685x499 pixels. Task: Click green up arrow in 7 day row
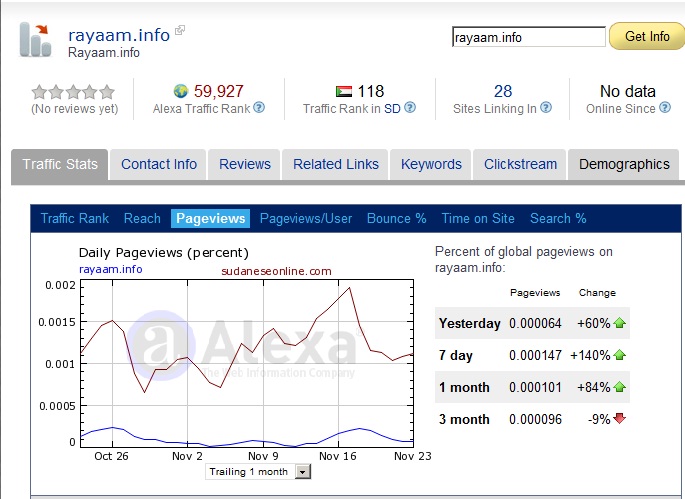(x=619, y=355)
